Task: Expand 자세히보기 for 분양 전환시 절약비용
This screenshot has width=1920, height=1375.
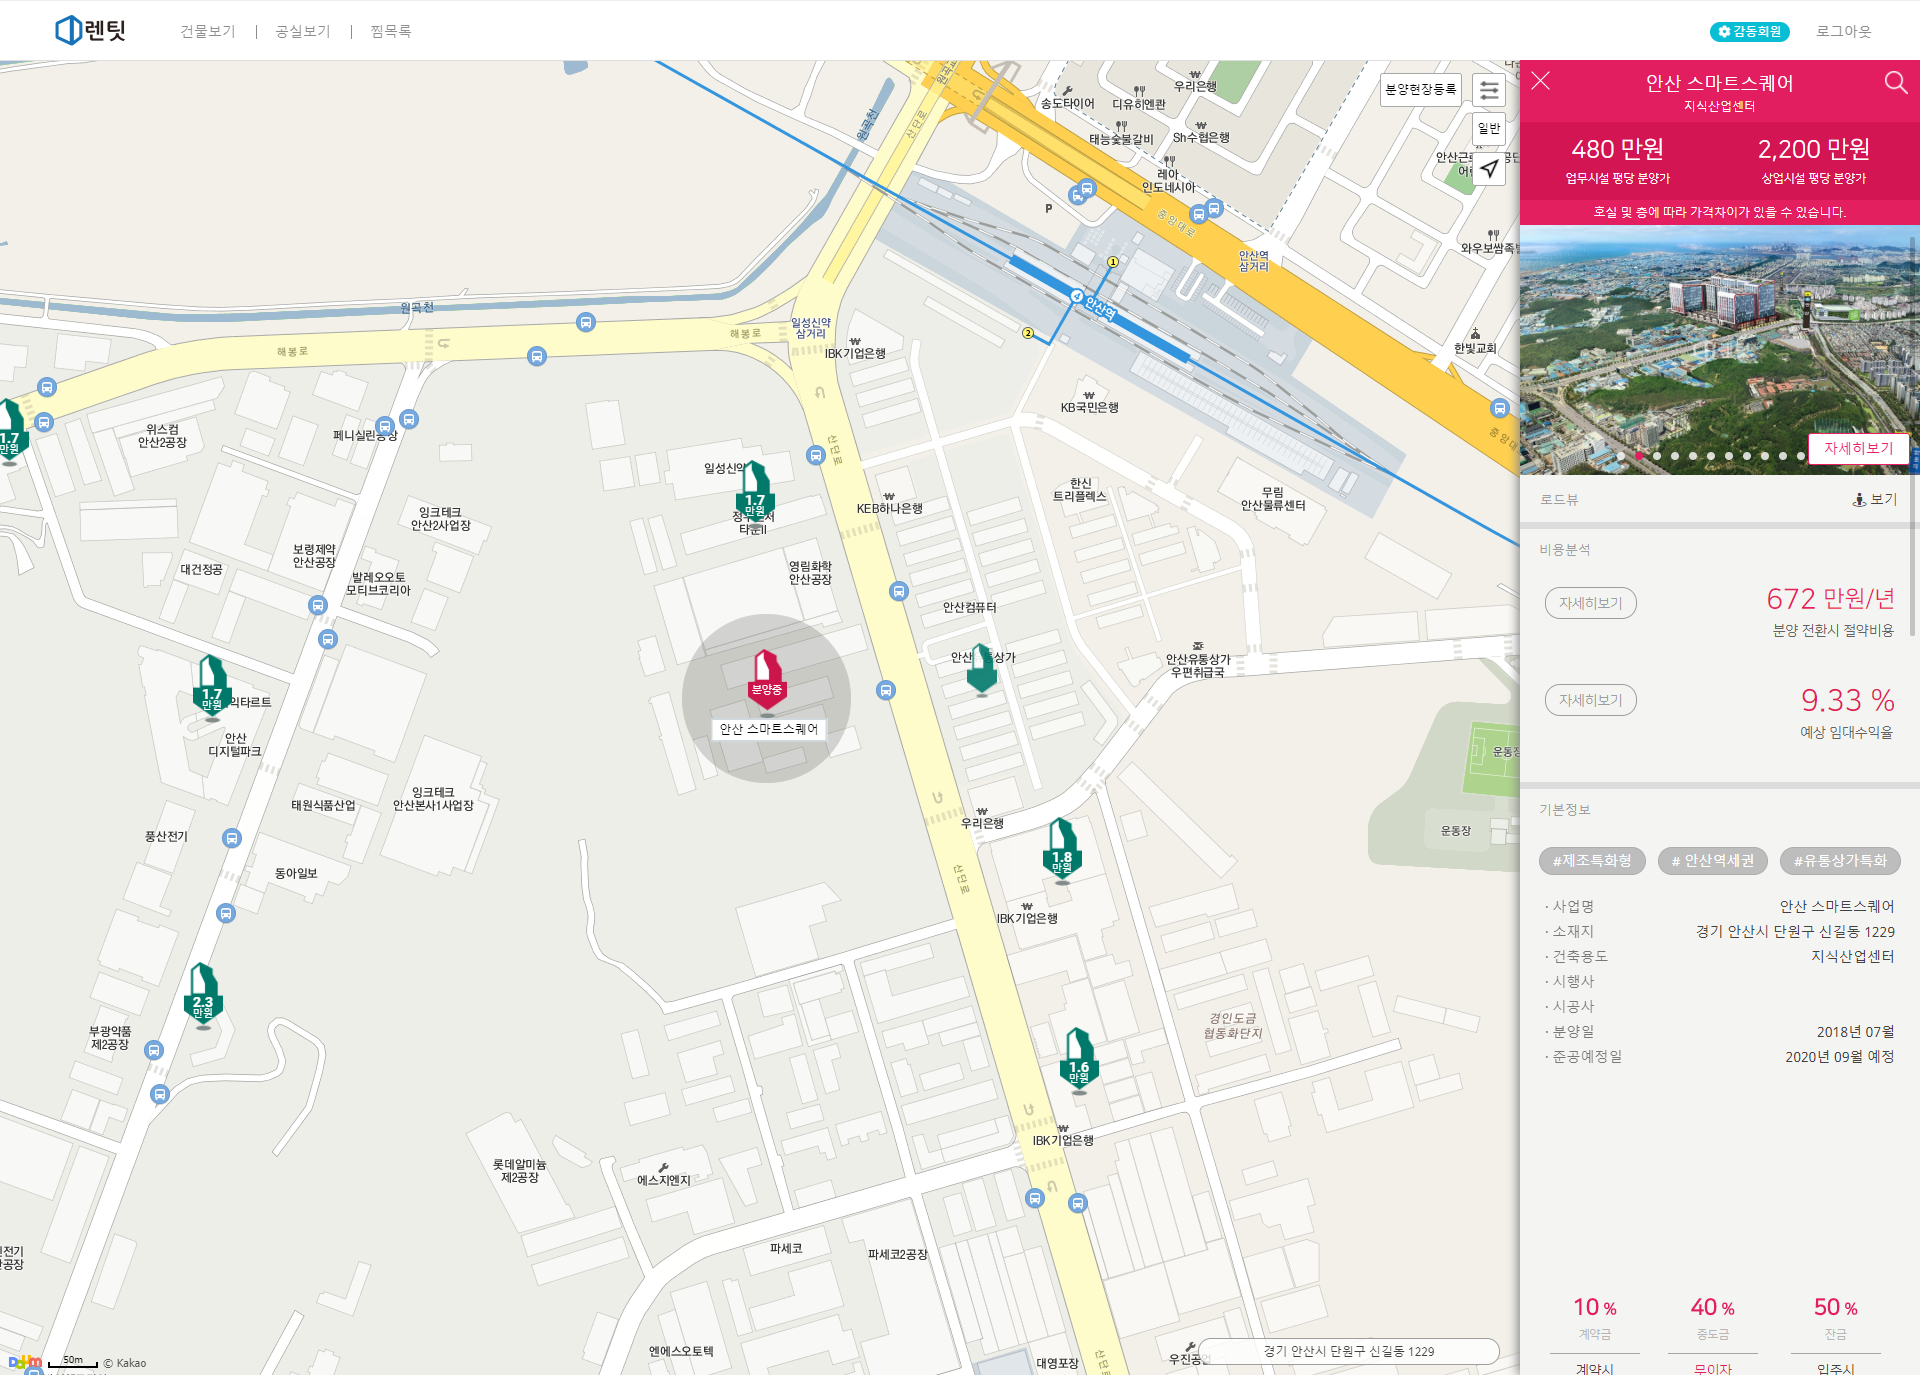Action: click(1590, 603)
